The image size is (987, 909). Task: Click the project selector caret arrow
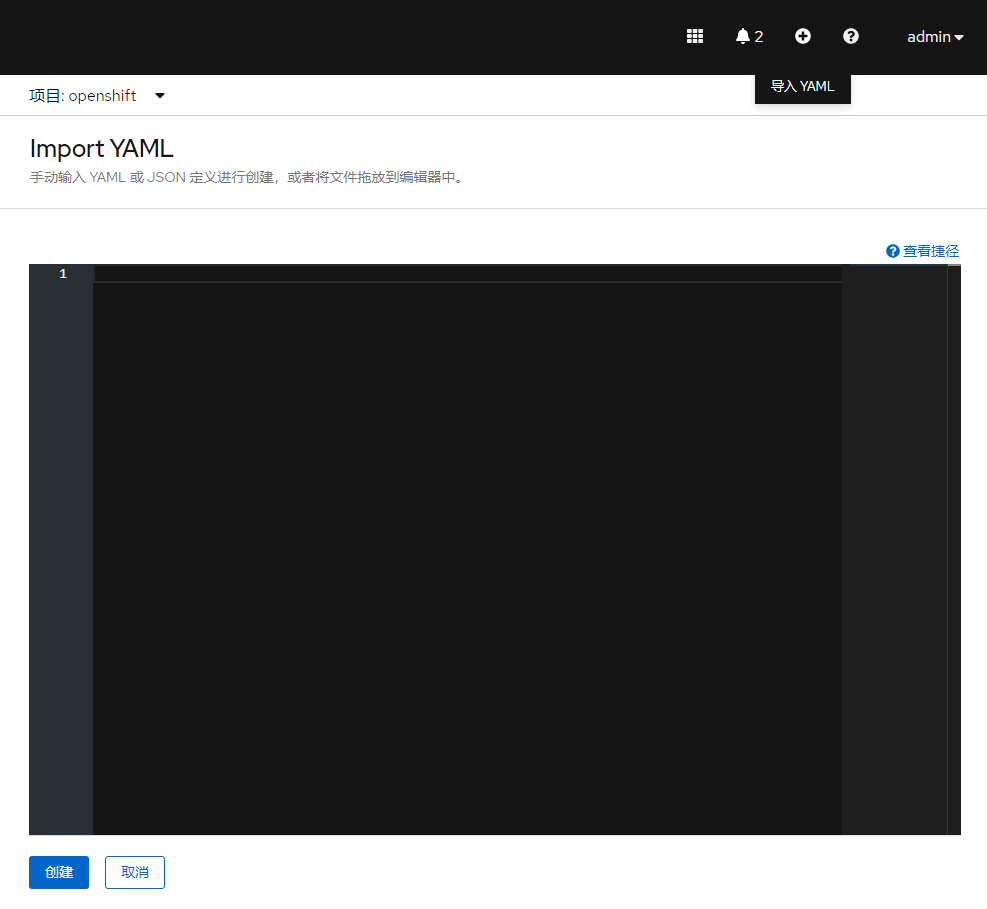point(159,95)
